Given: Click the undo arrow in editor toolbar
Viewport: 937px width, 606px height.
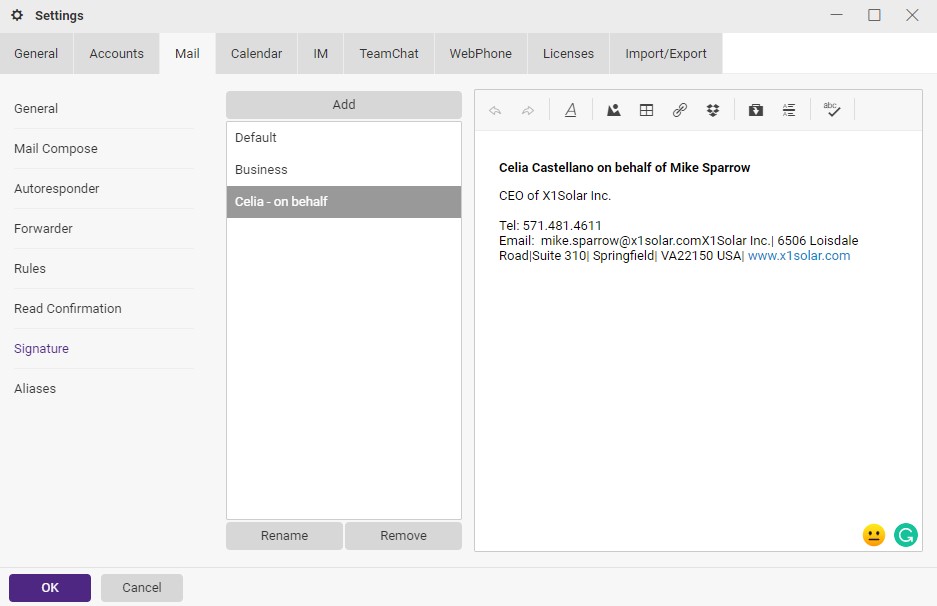Looking at the screenshot, I should point(495,111).
